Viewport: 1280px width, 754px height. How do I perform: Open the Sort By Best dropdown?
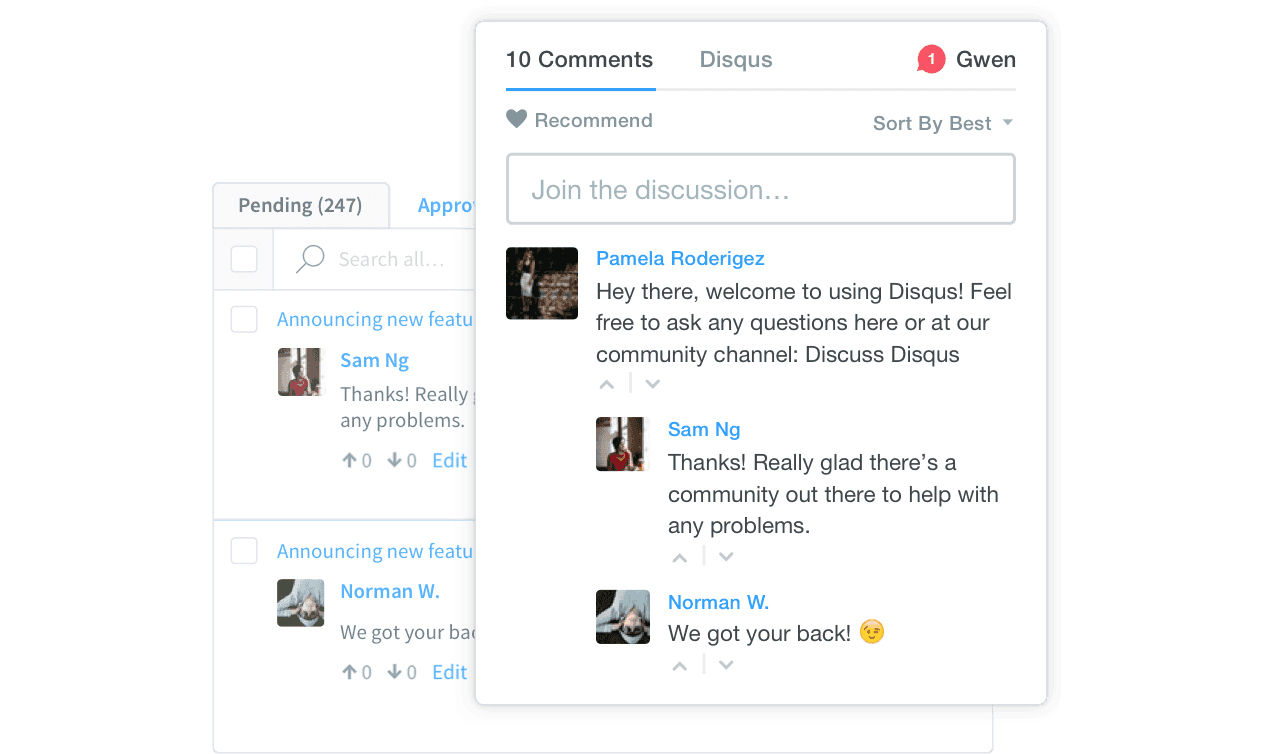(943, 123)
